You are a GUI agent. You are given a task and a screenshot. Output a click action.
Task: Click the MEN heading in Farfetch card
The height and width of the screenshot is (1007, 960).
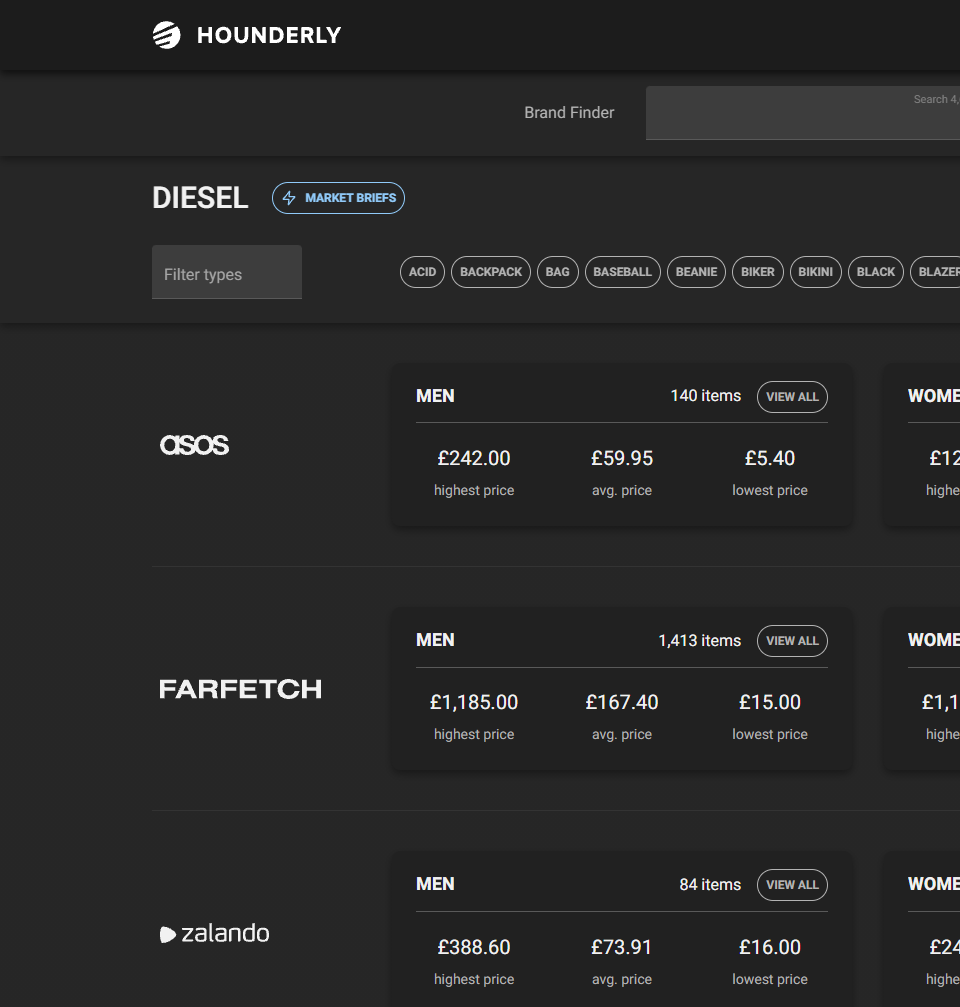(x=435, y=640)
